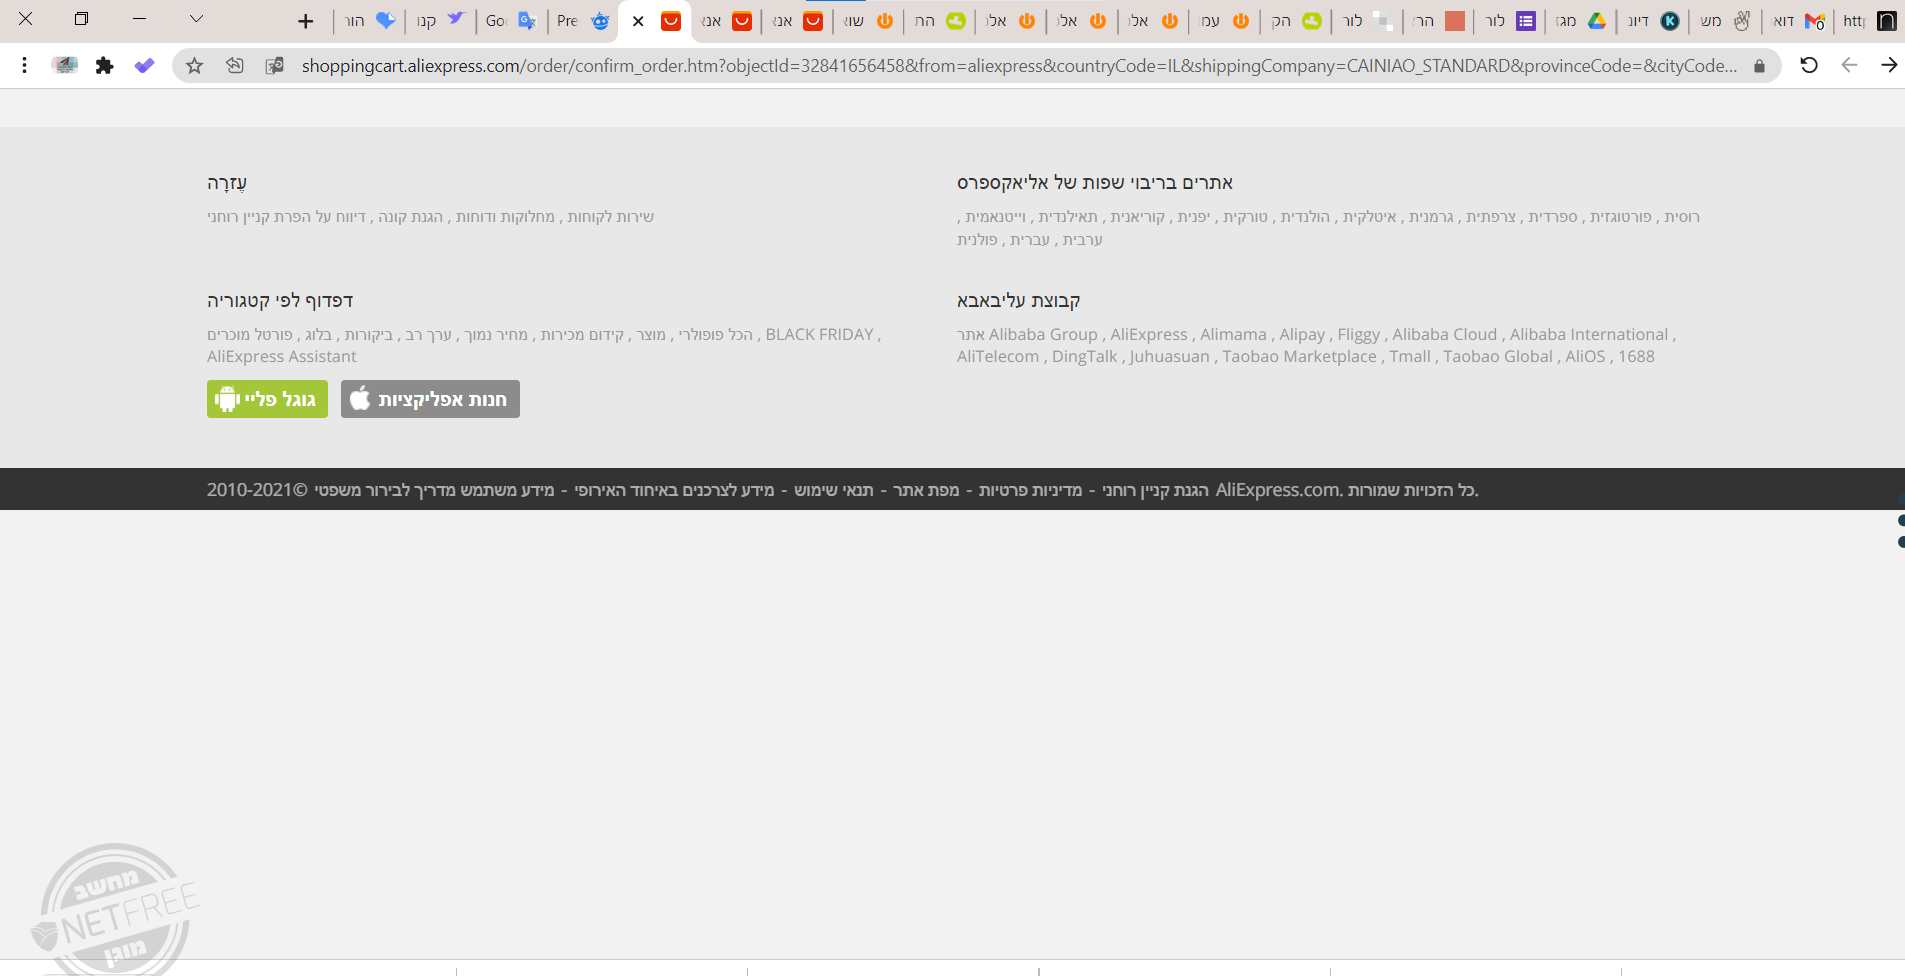Screen dimensions: 1905x976
Task: Open the AliTelecom link
Action: (x=998, y=357)
